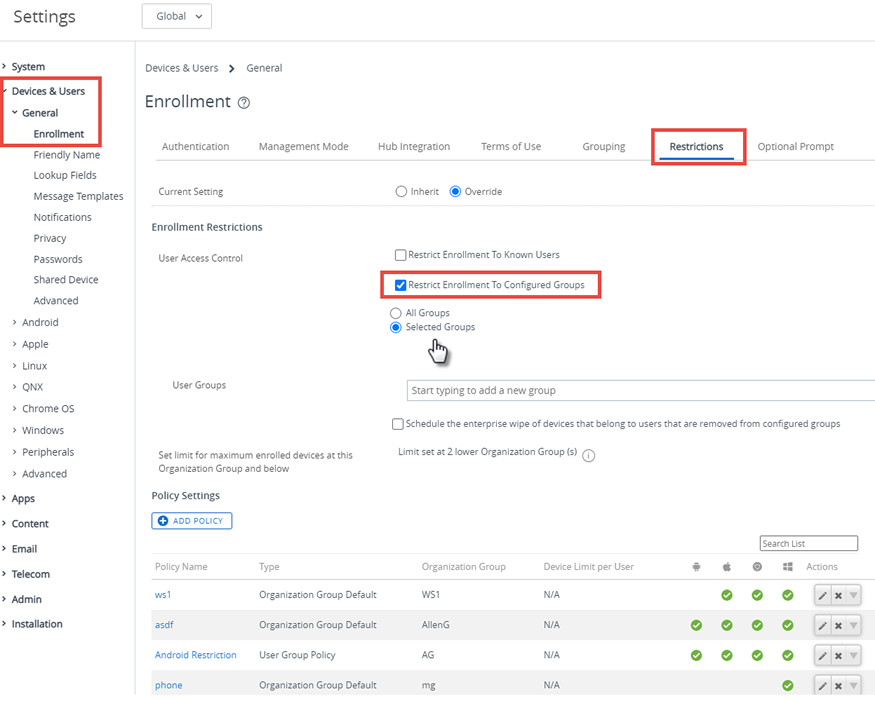875x701 pixels.
Task: Expand the Android settings node
Action: (x=15, y=322)
